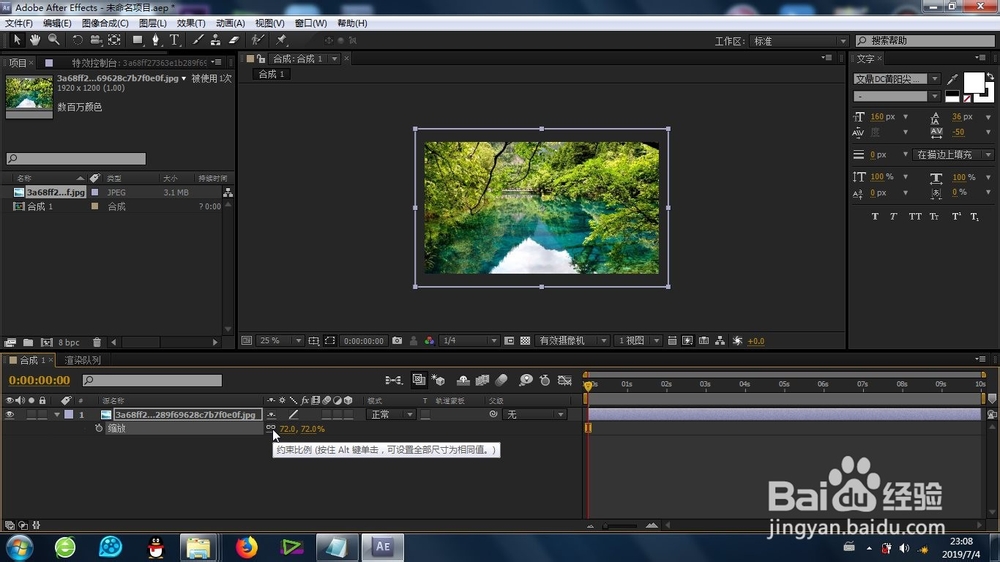Create new folder in project panel
Viewport: 1000px width, 562px height.
[x=28, y=343]
